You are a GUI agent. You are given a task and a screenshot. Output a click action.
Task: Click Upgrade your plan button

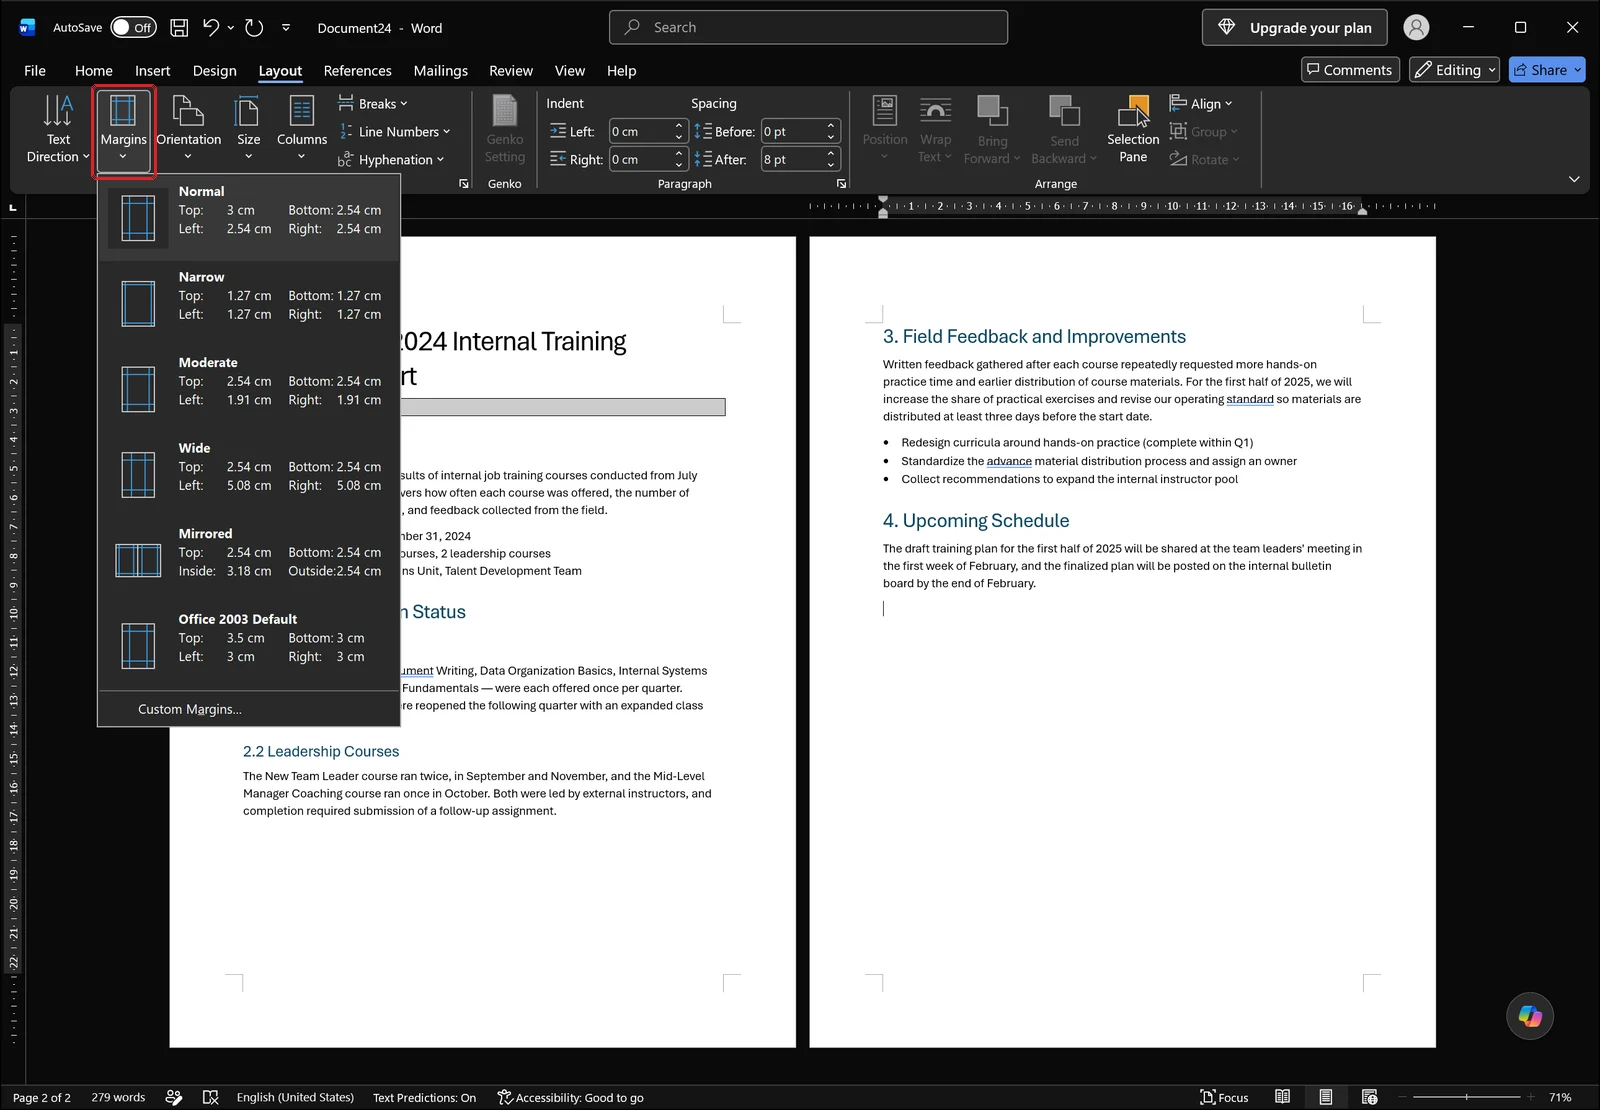click(x=1294, y=28)
